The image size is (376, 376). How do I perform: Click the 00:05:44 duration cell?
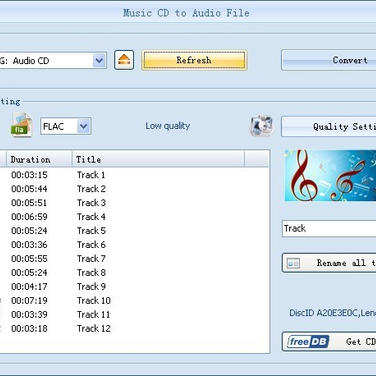pos(29,189)
